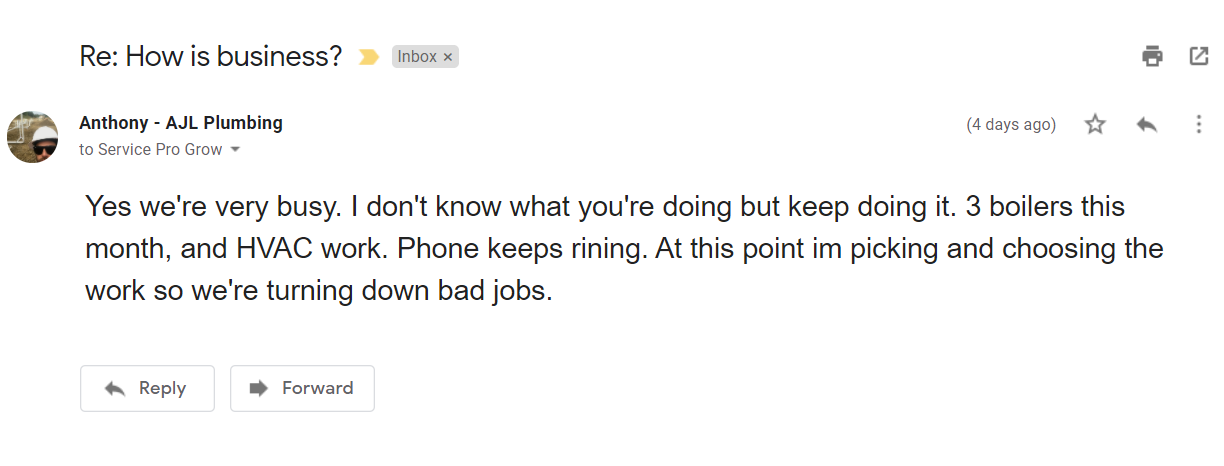Click the 'Re: How is business?' subject line
1224x466 pixels.
tap(211, 57)
